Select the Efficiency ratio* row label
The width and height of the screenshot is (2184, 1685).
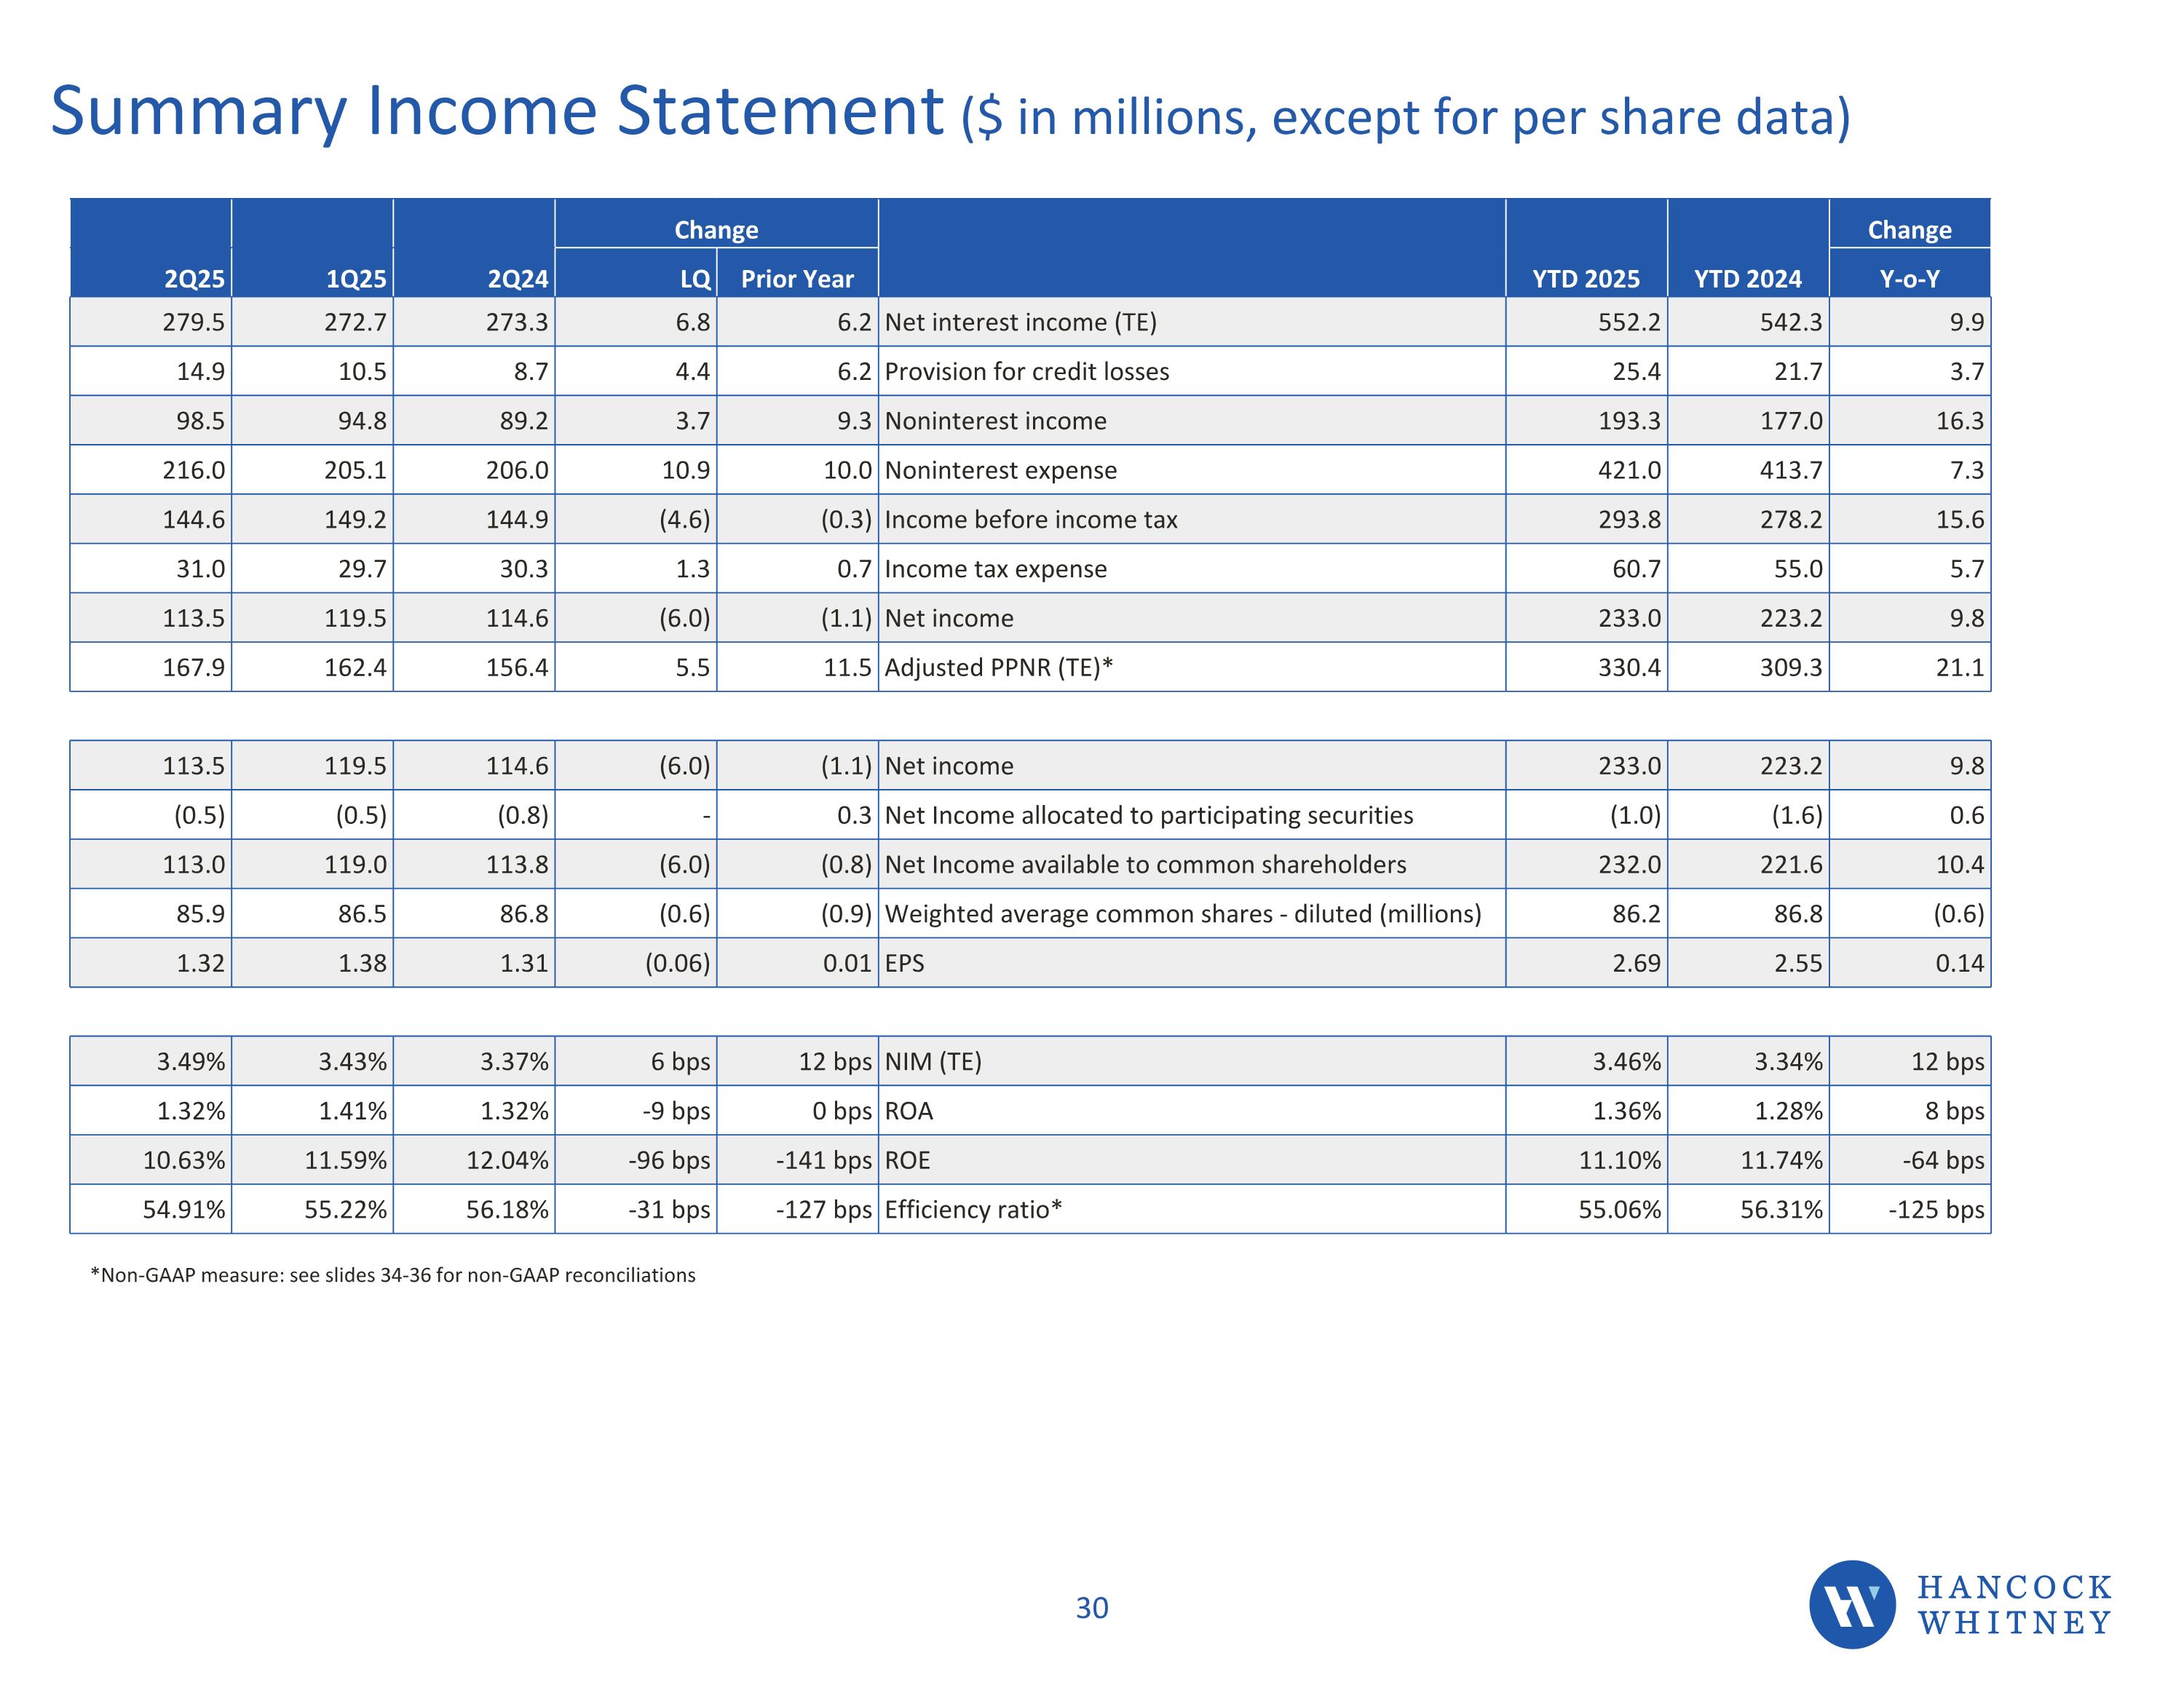coord(973,1210)
